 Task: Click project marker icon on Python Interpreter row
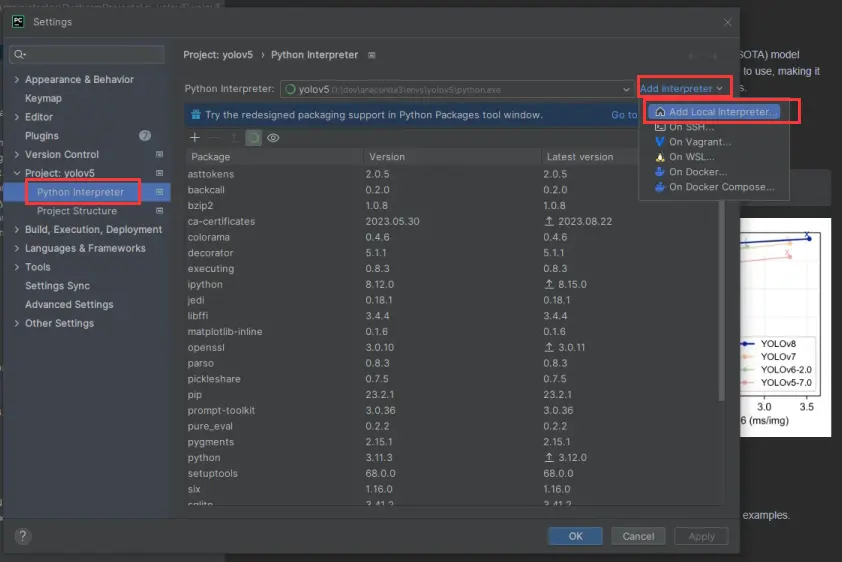pos(159,192)
